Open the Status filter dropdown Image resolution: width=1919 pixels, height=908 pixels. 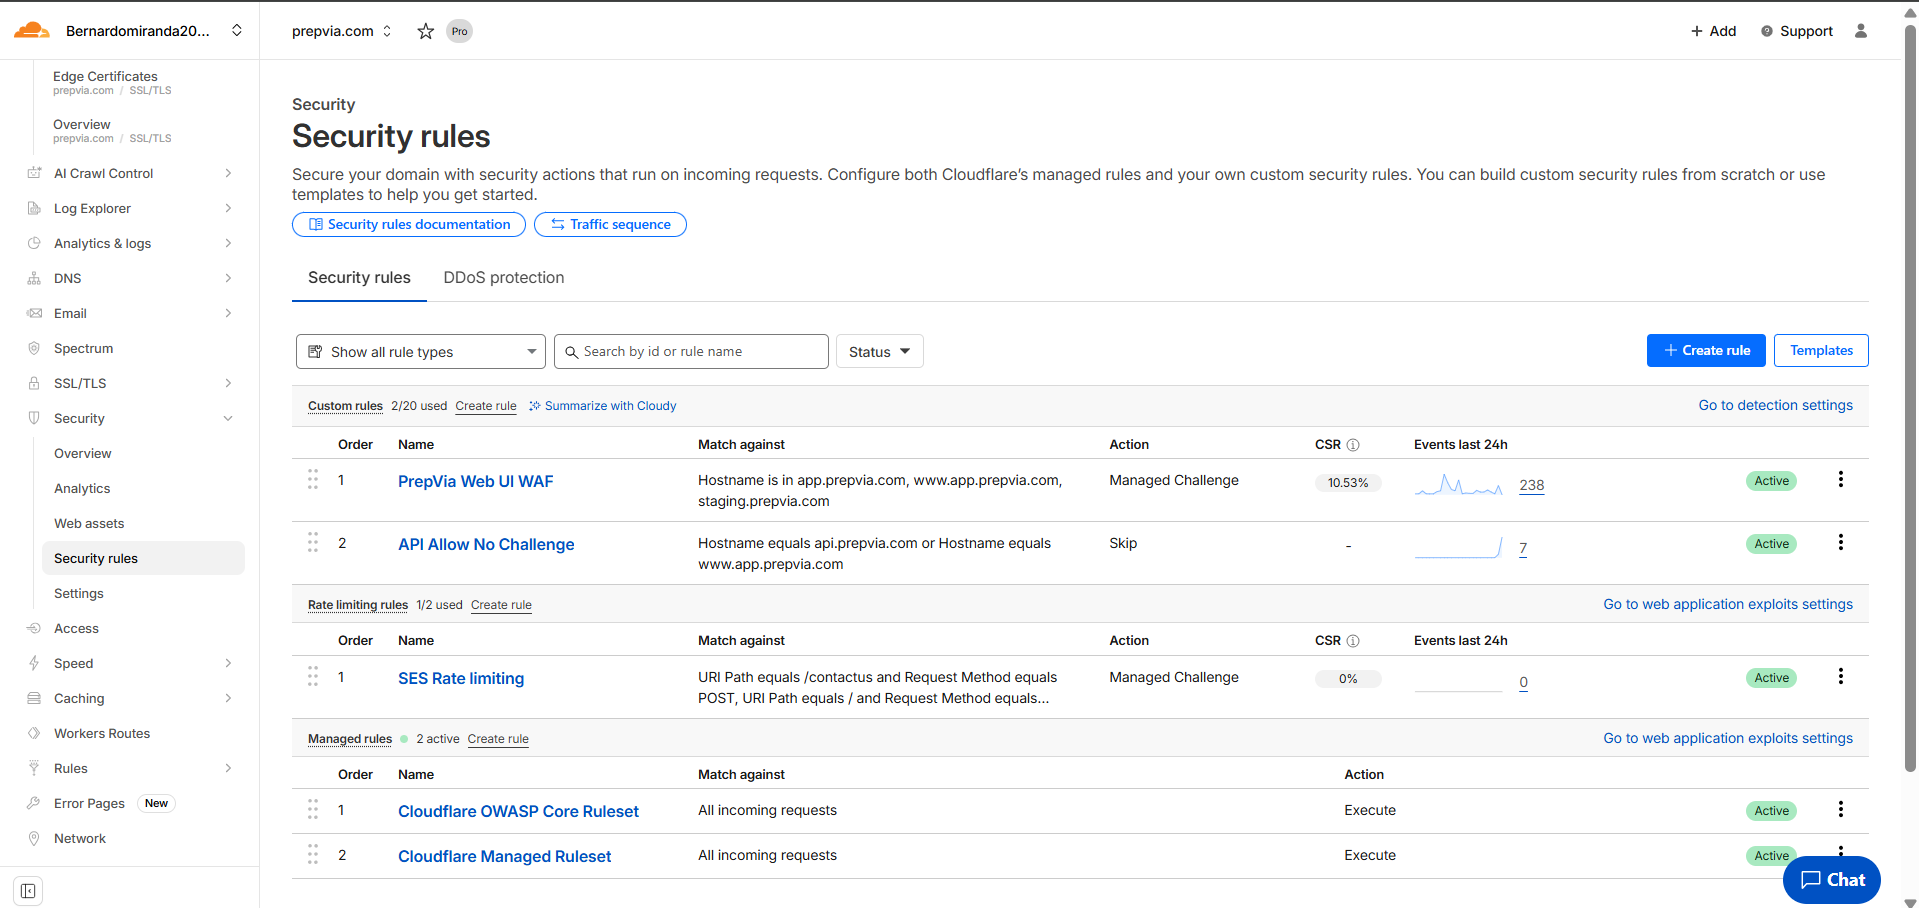pos(879,352)
